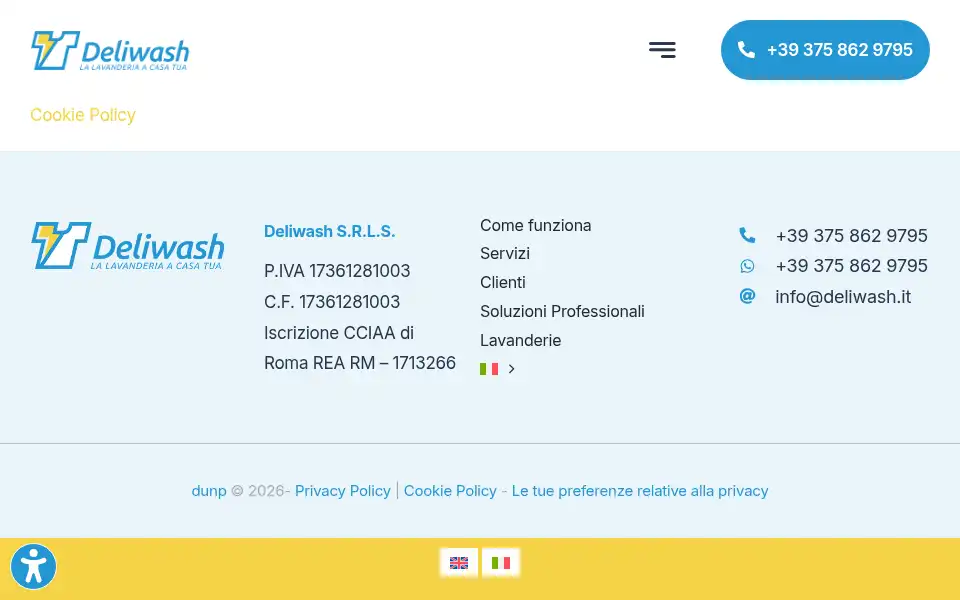Email info@deliwash.it link
This screenshot has height=600, width=960.
pyautogui.click(x=842, y=296)
